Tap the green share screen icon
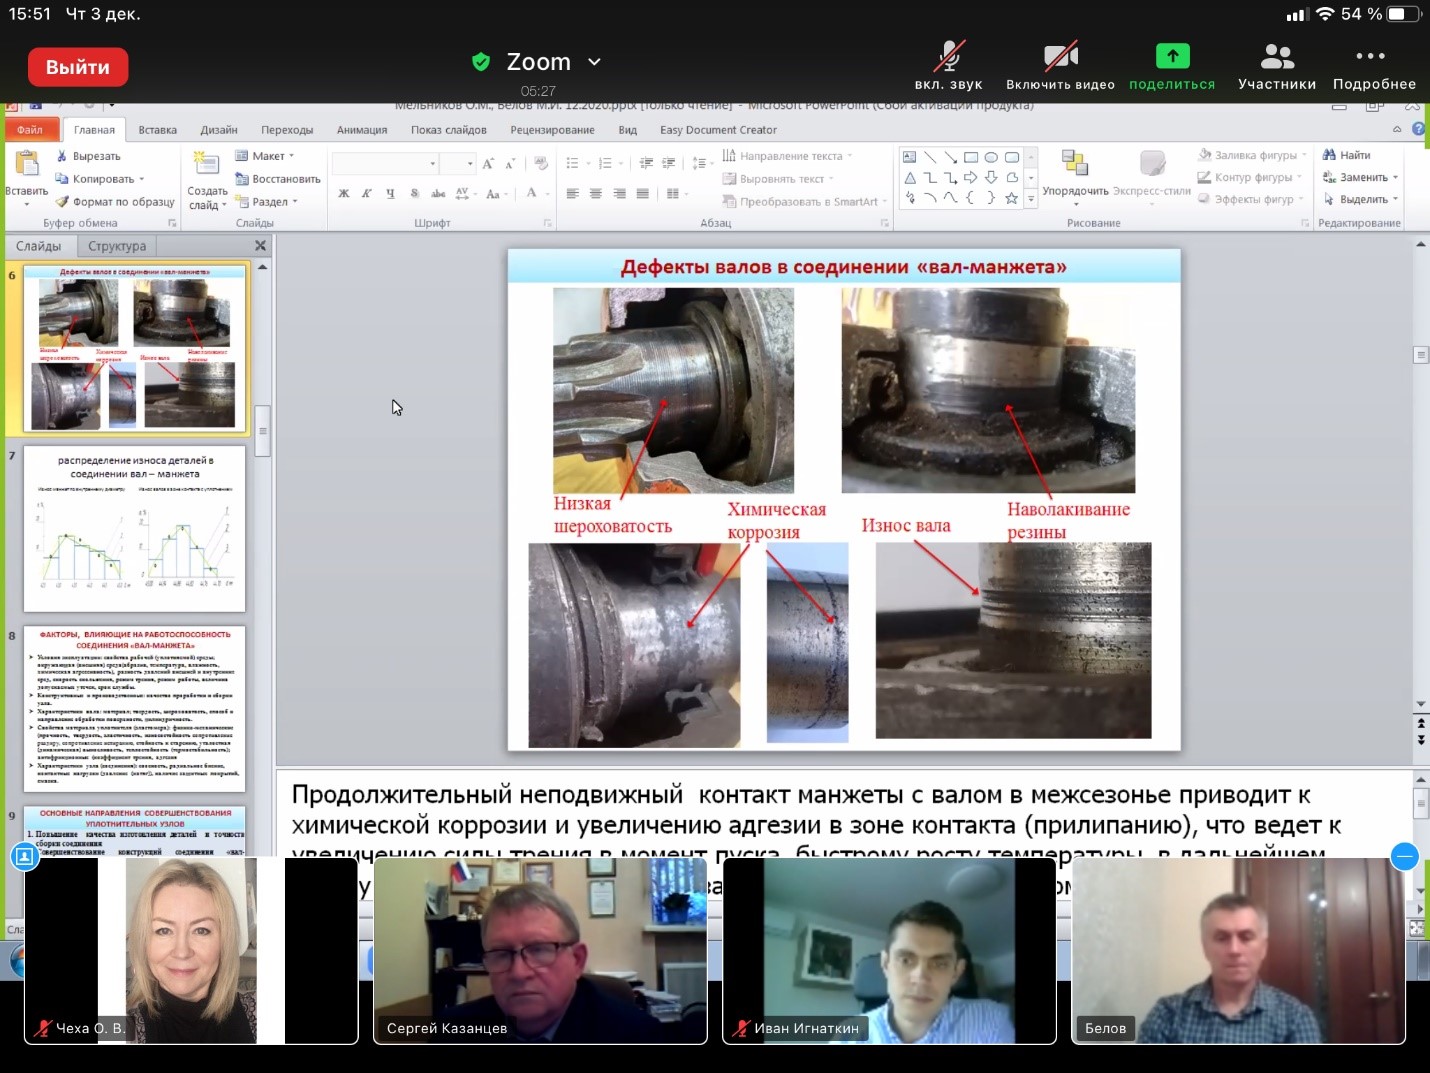Image resolution: width=1430 pixels, height=1073 pixels. click(x=1172, y=57)
